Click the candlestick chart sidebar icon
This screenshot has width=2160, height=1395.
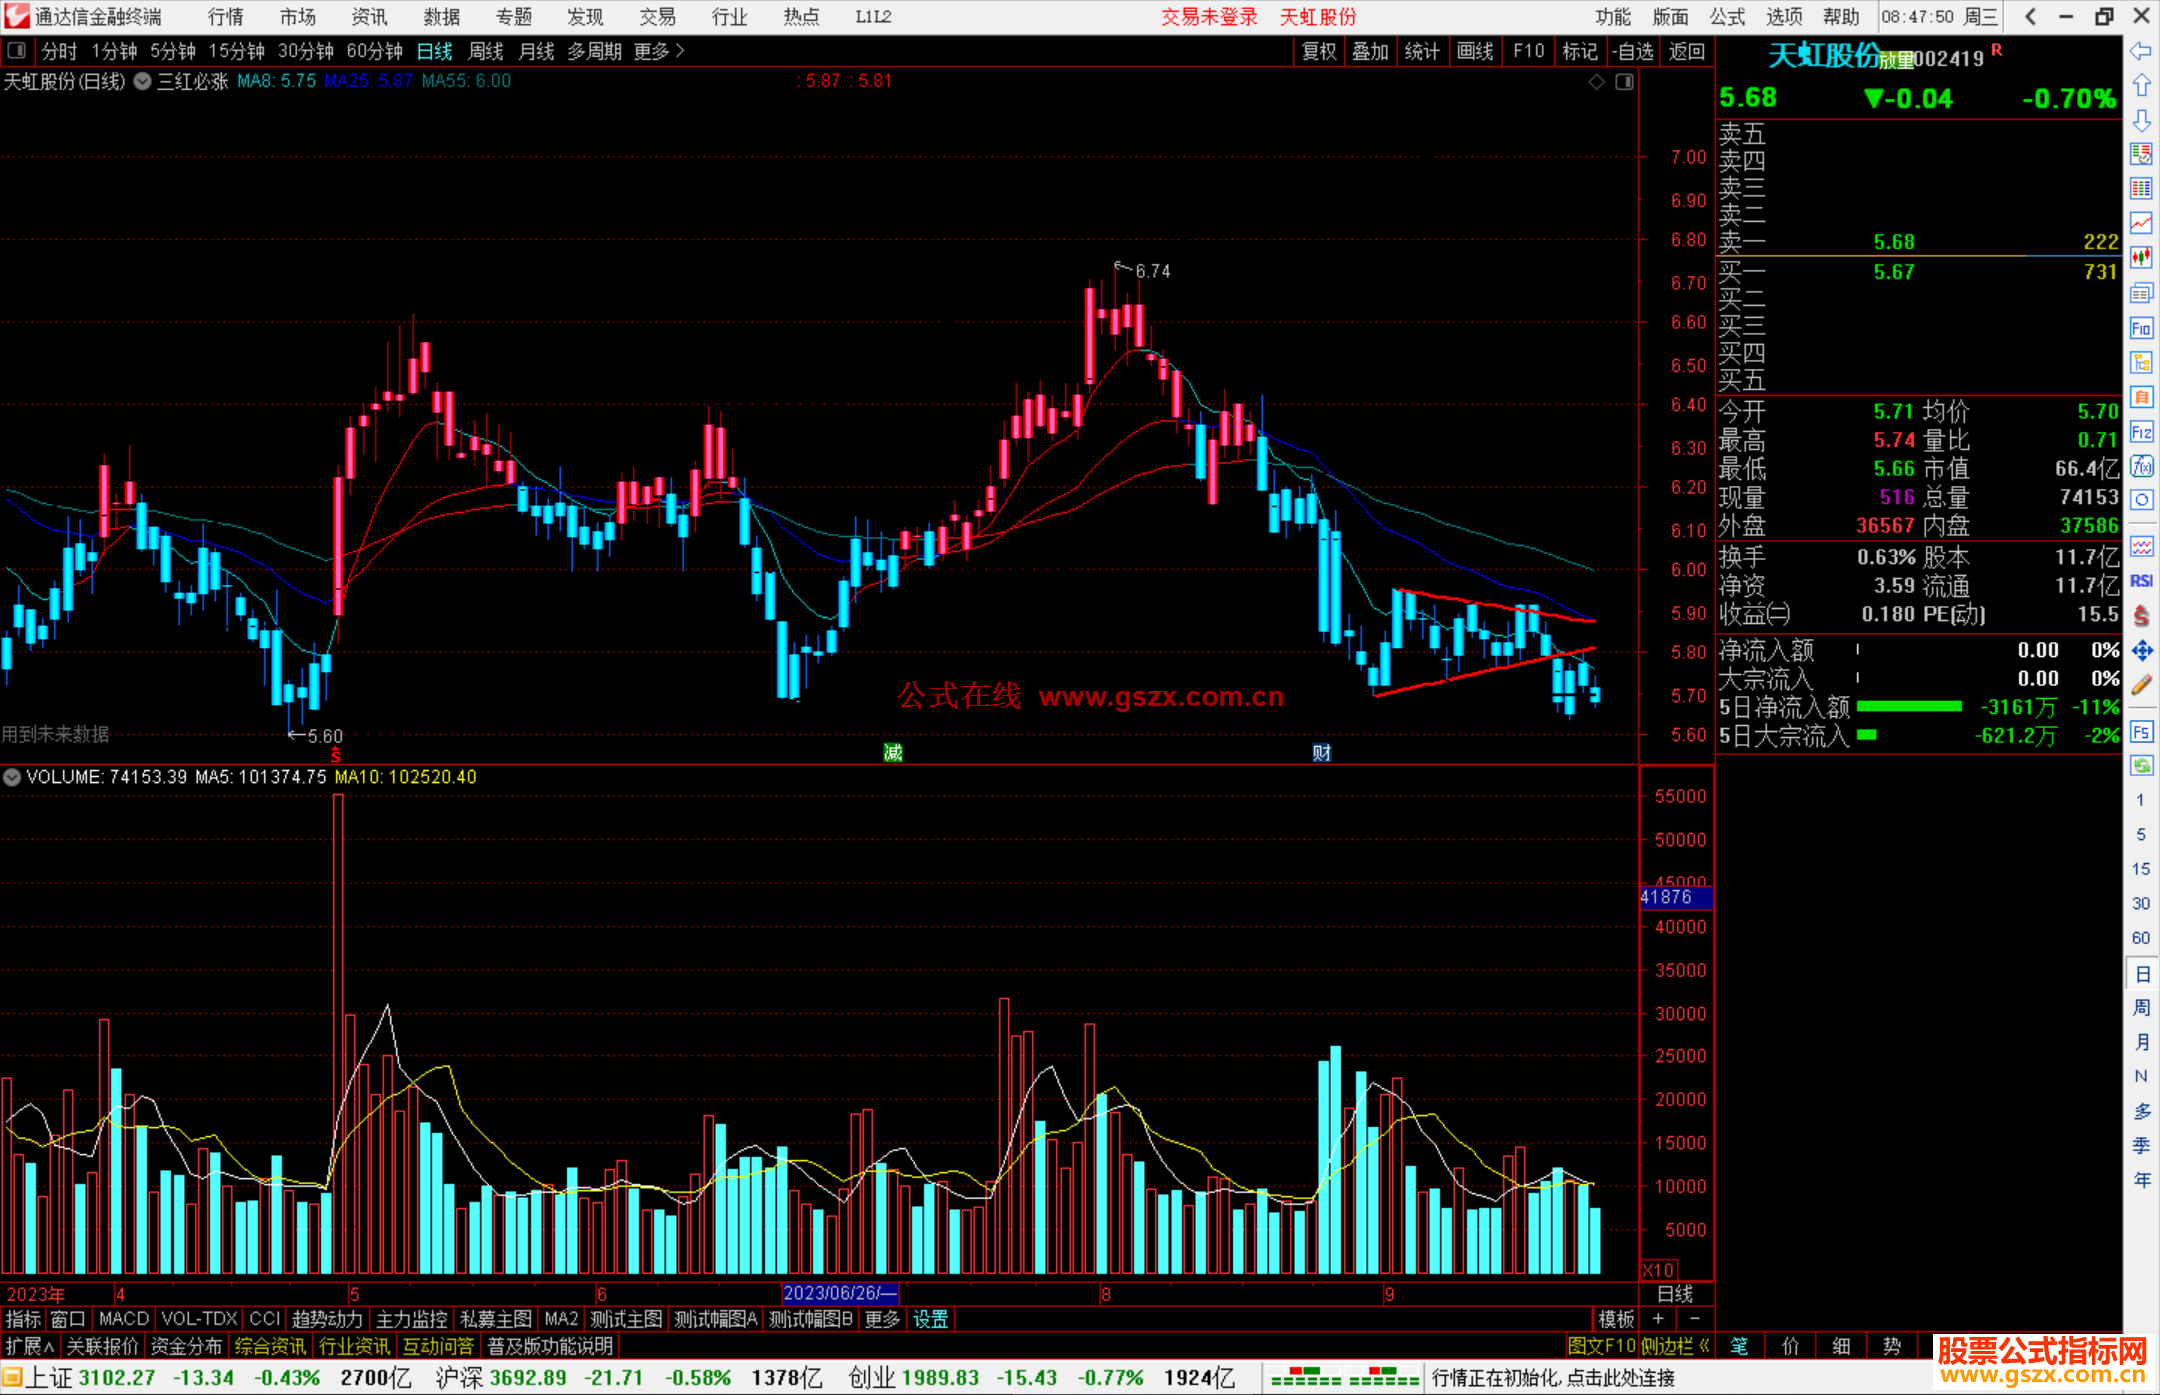(x=2141, y=258)
